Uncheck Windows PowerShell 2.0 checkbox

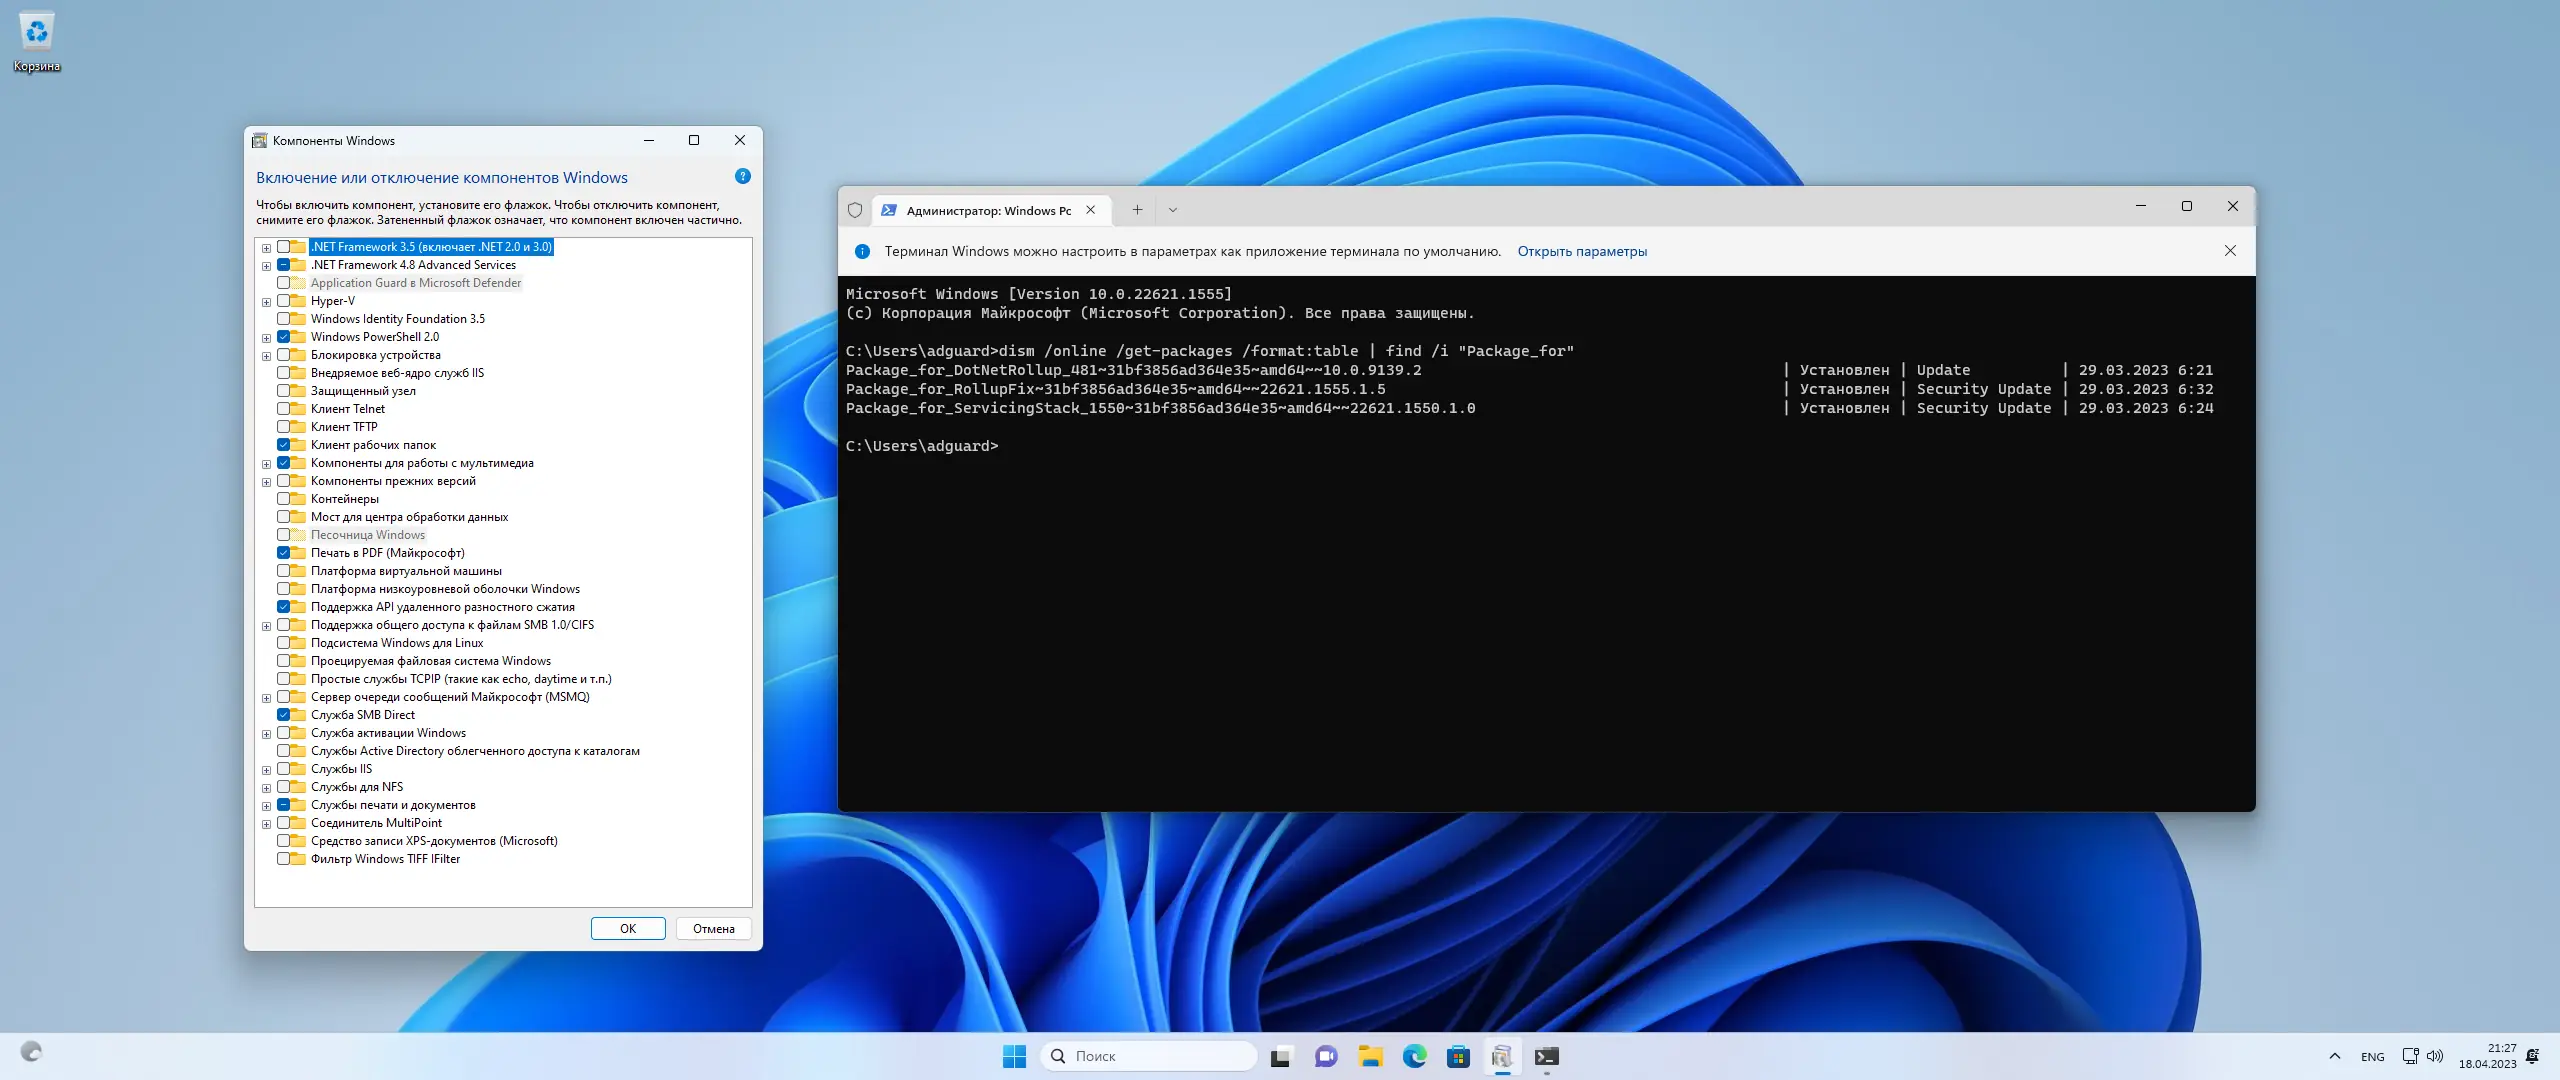(x=284, y=337)
